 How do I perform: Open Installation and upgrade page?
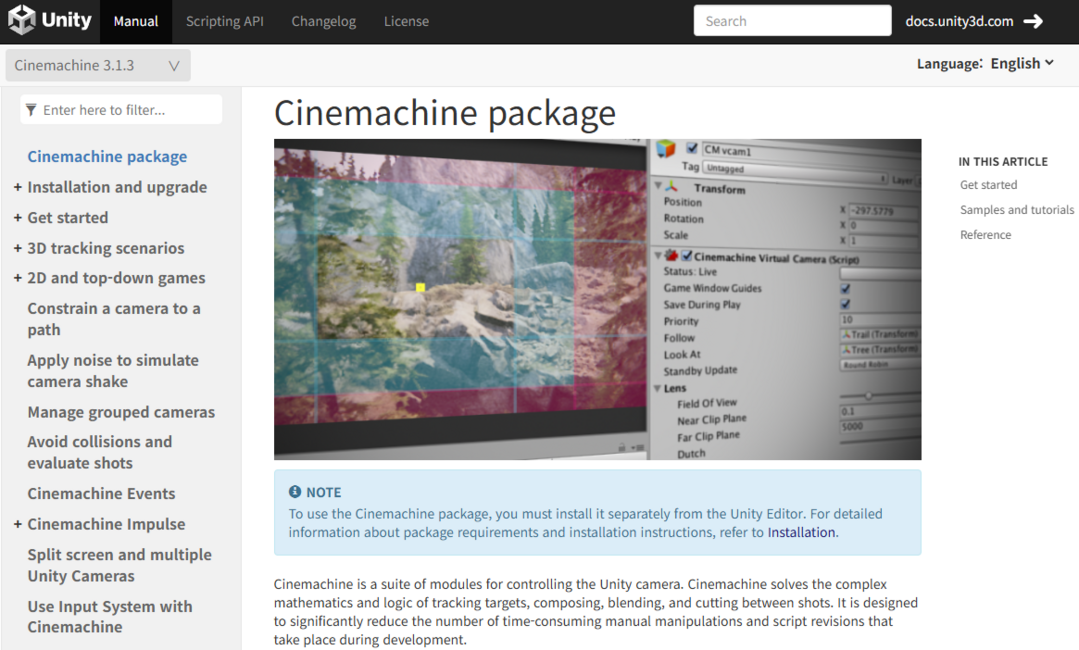coord(117,187)
